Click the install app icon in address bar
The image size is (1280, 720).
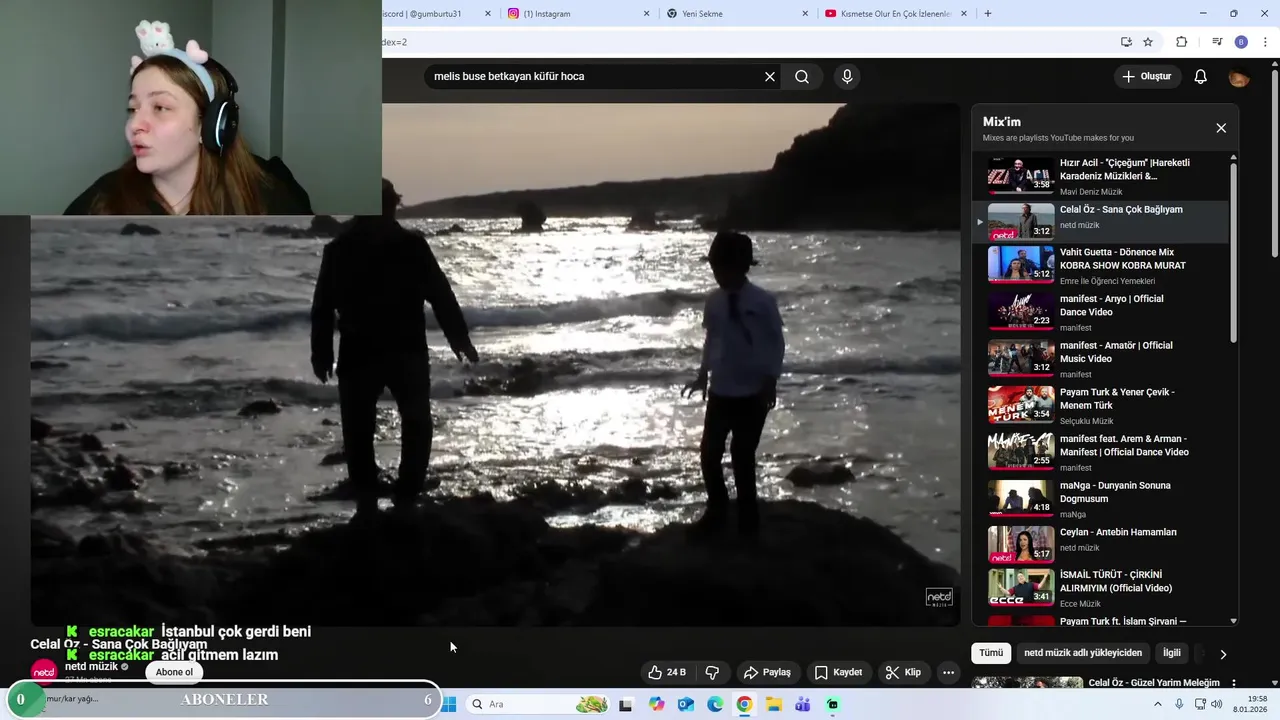click(x=1126, y=42)
